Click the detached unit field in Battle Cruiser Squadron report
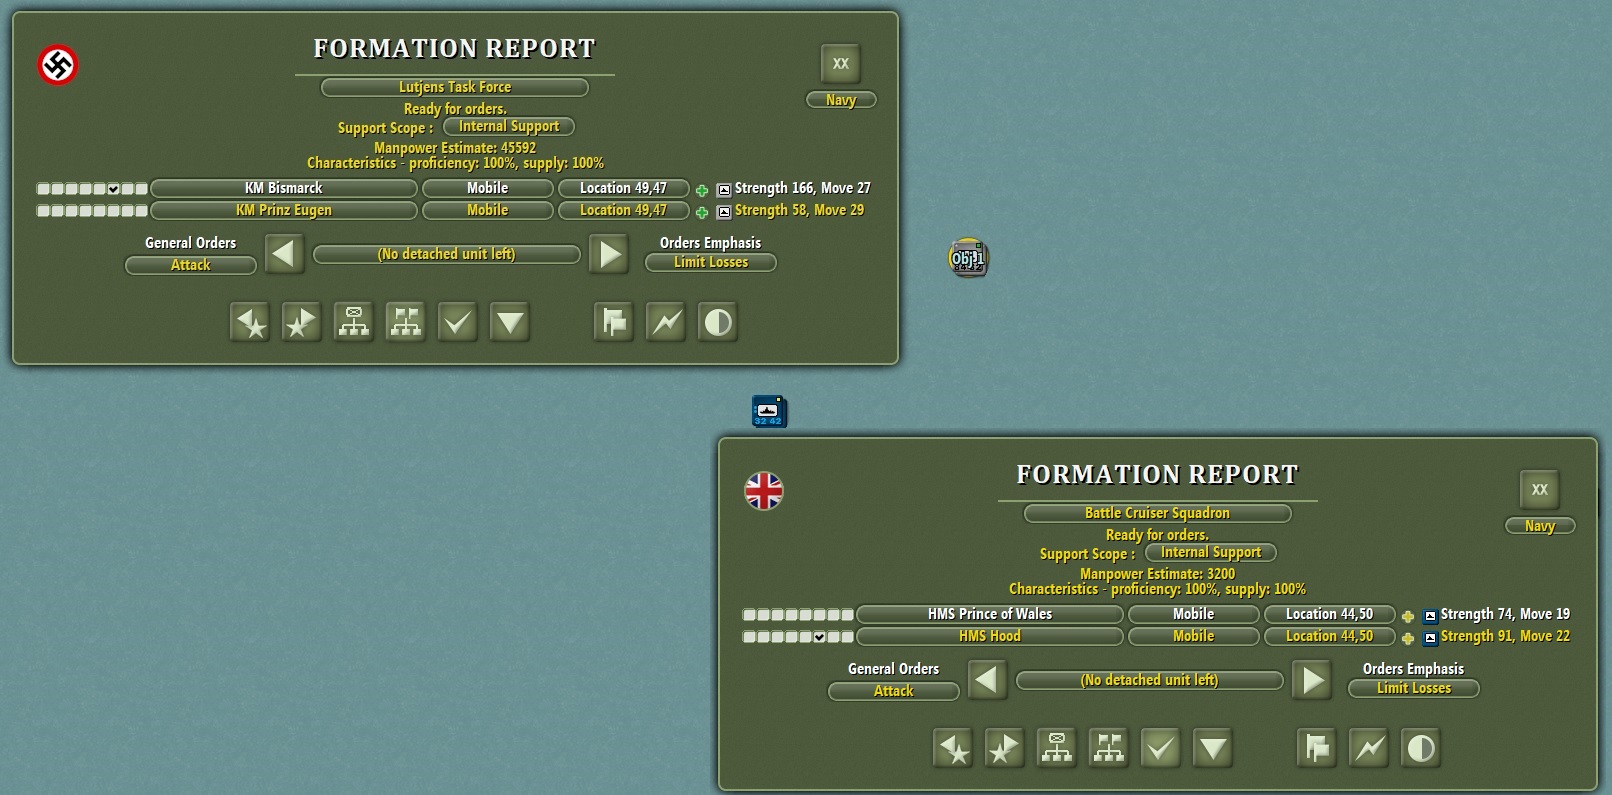The height and width of the screenshot is (795, 1612). (x=1150, y=680)
